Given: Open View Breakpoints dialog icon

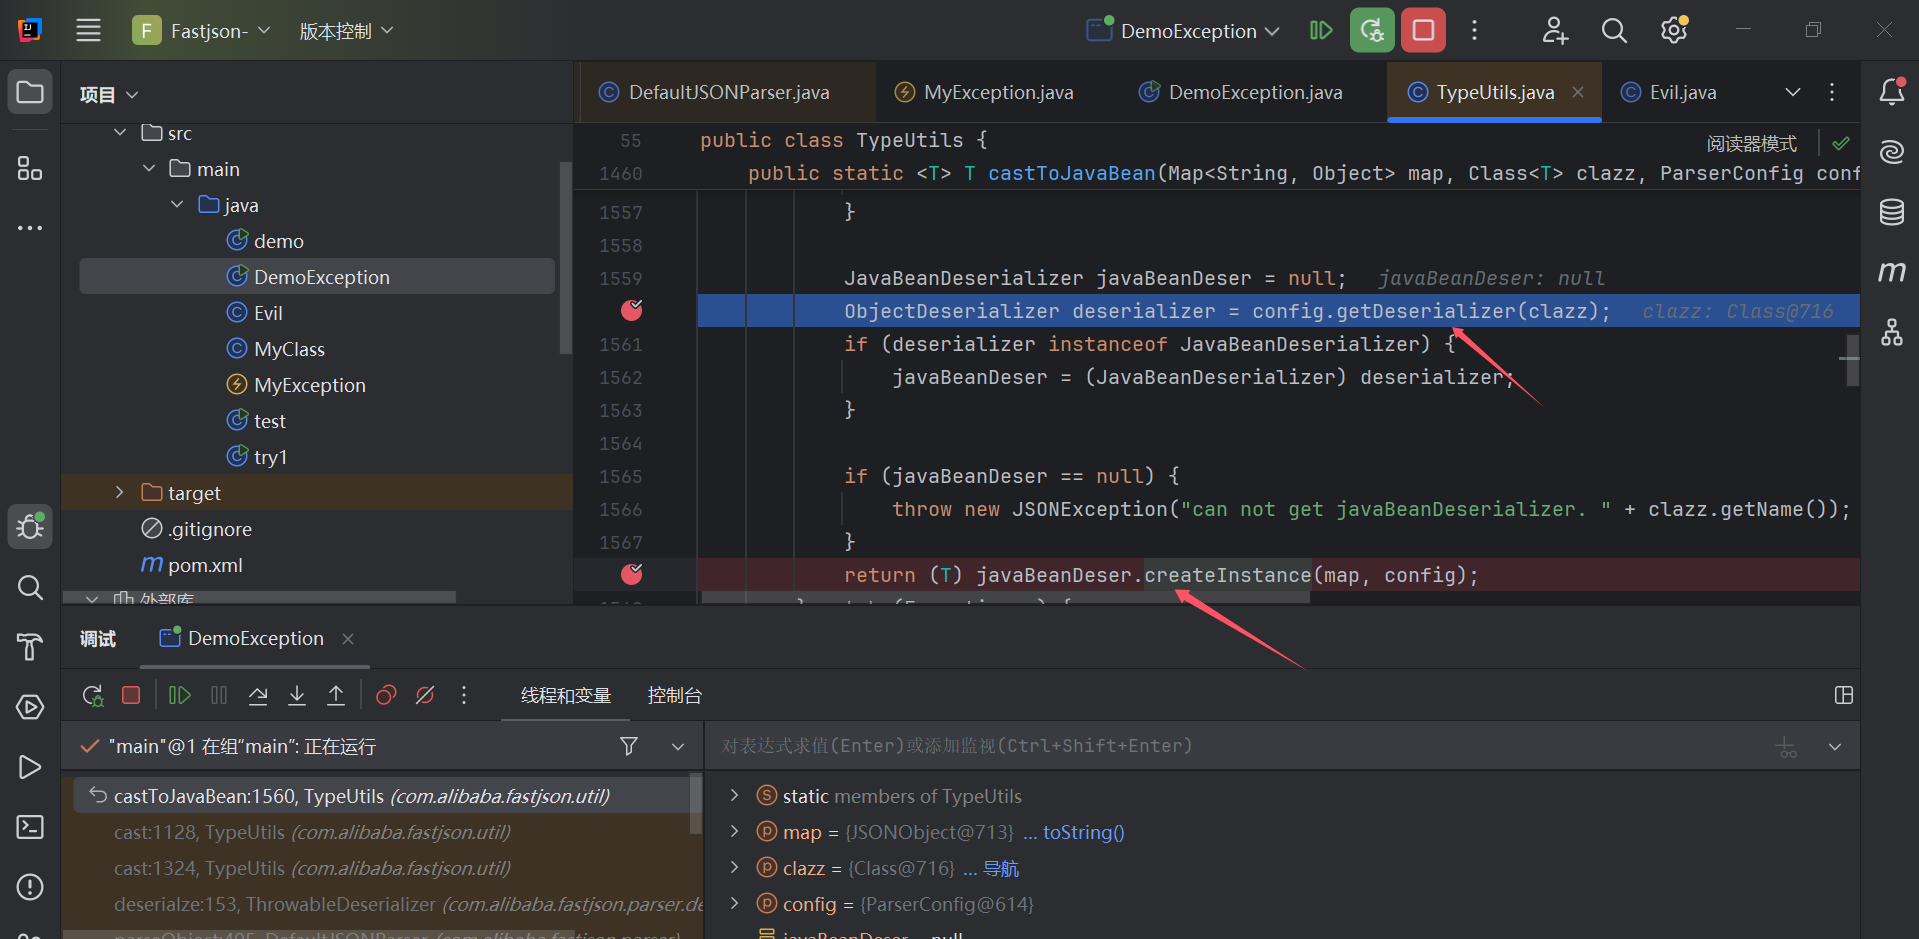Looking at the screenshot, I should click(386, 695).
